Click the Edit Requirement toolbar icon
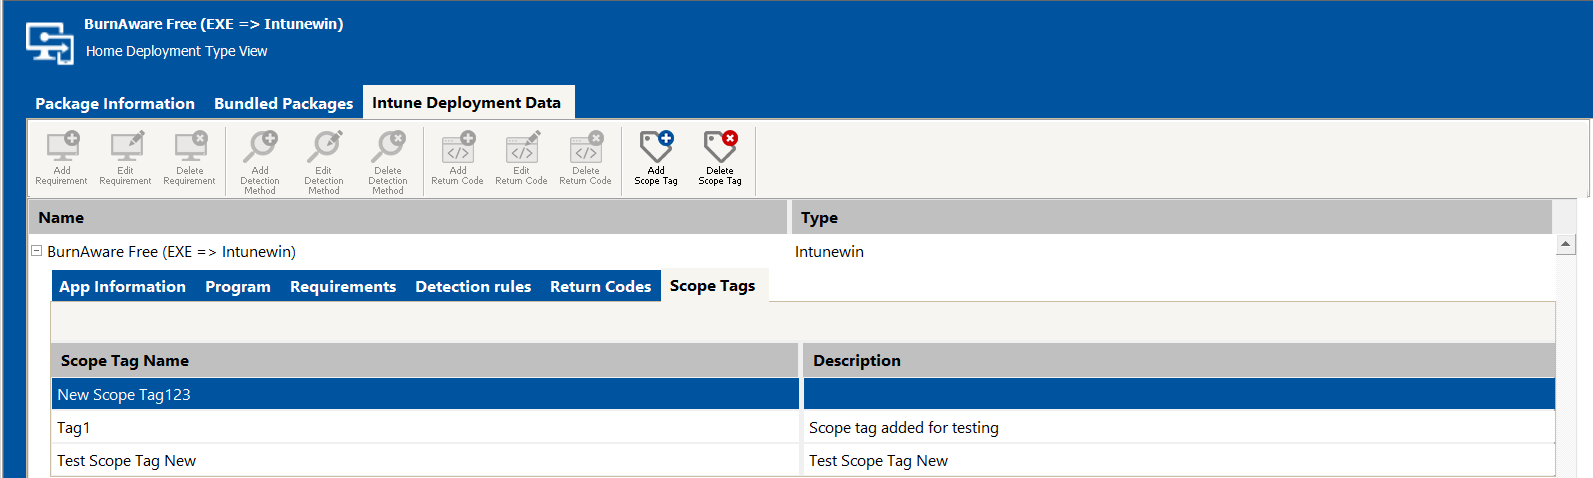 point(126,148)
